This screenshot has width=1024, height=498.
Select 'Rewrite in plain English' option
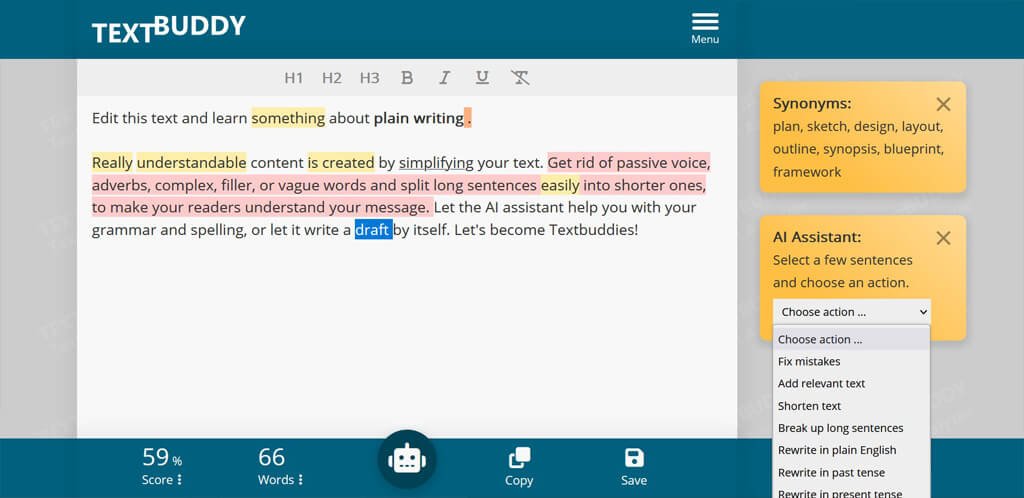click(851, 450)
